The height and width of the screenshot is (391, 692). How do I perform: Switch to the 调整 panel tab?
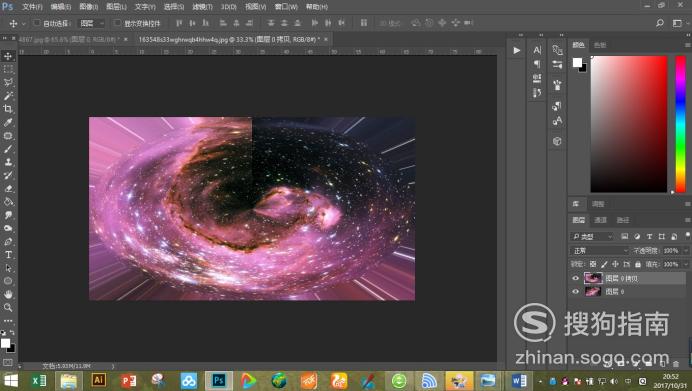598,204
